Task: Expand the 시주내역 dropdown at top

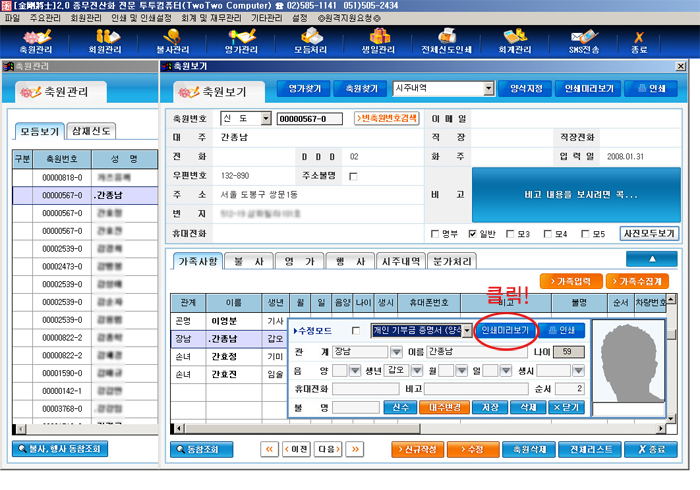Action: tap(489, 88)
